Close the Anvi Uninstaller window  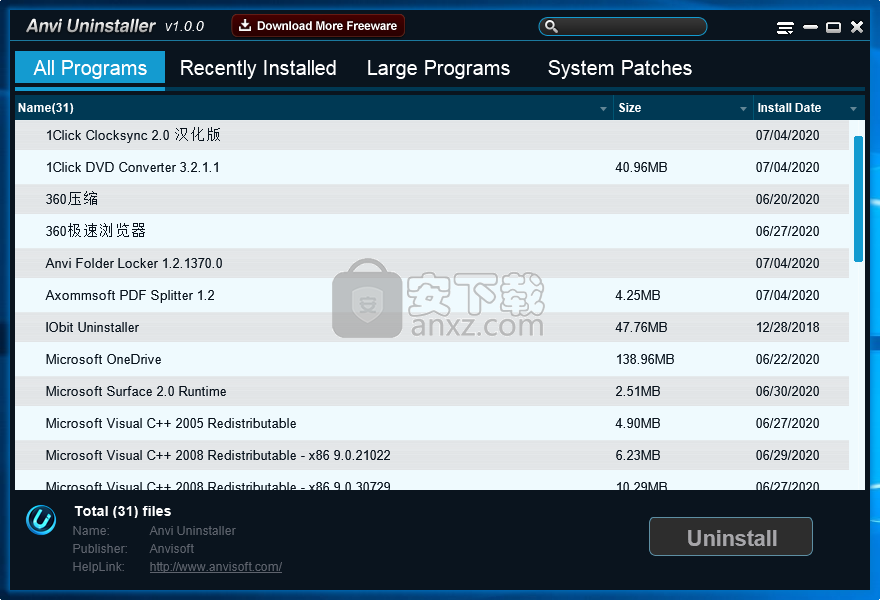(x=857, y=28)
